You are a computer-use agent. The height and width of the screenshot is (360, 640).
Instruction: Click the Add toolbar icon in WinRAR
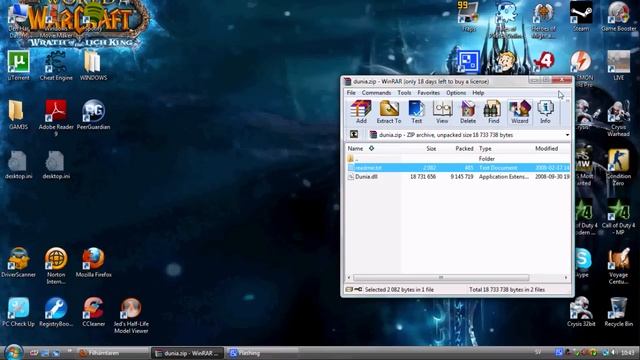coord(361,112)
